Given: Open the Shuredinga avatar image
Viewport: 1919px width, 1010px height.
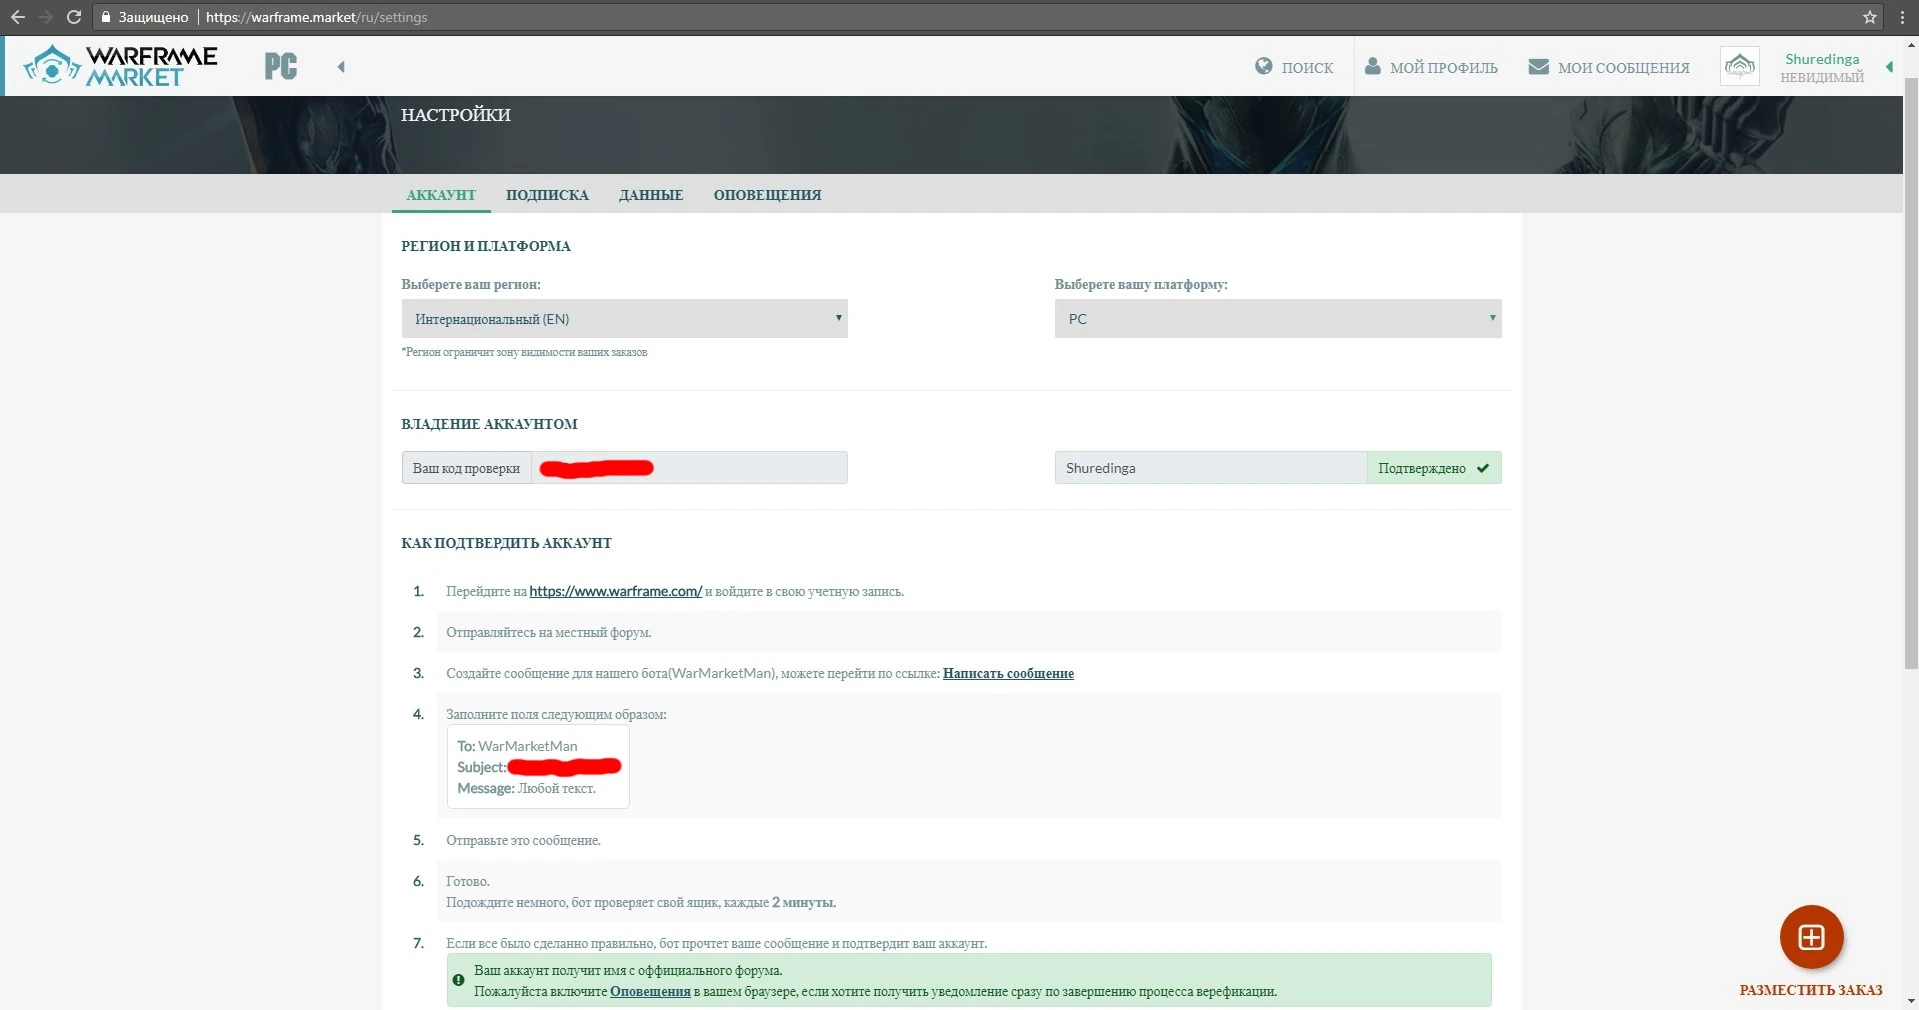Looking at the screenshot, I should click(x=1740, y=66).
